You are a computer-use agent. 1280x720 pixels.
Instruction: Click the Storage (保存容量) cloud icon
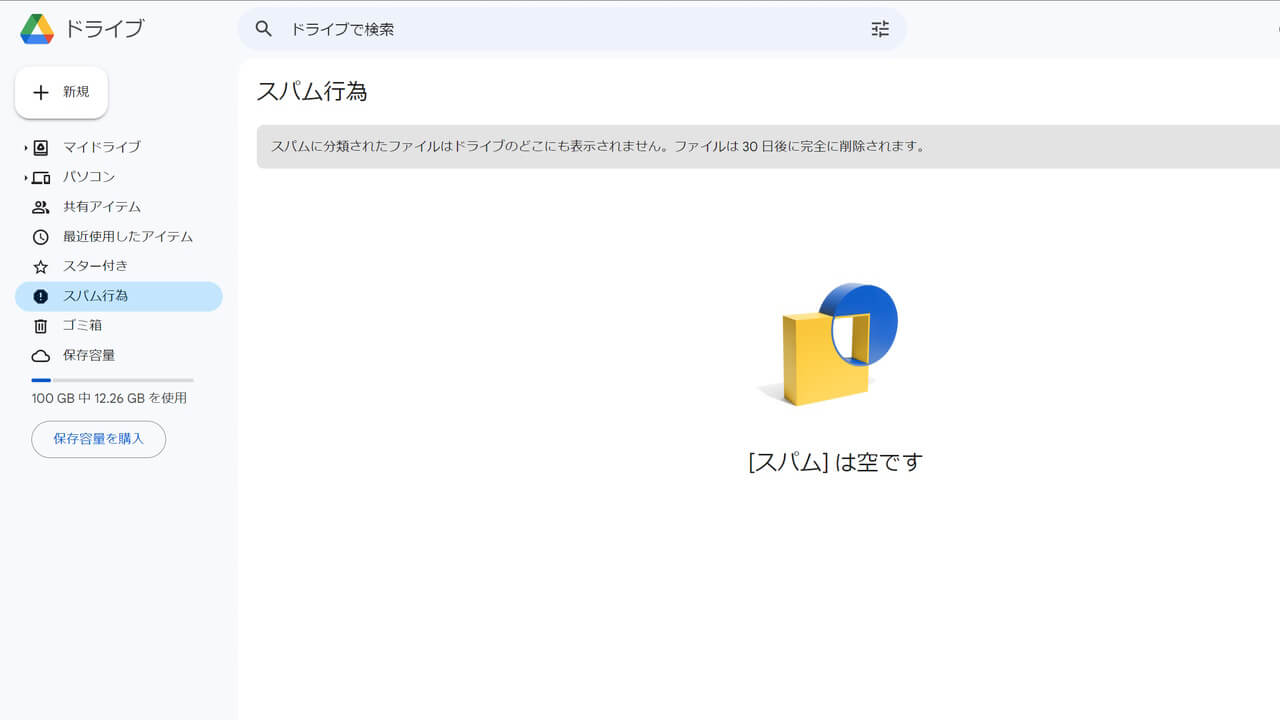[x=39, y=355]
